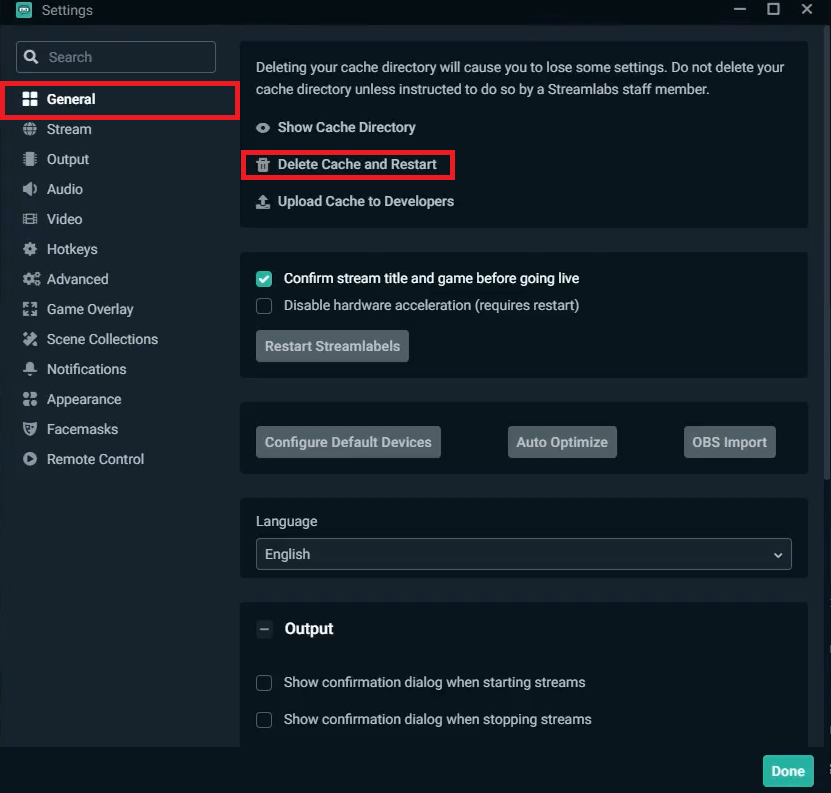
Task: Click the OBS Import button
Action: click(x=730, y=442)
